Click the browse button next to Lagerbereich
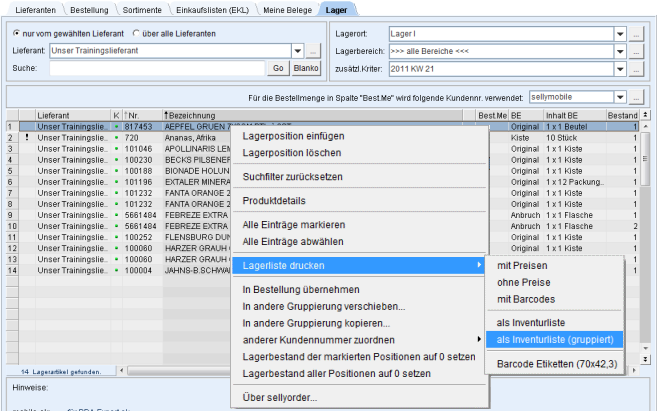Screen dimensions: 658x411 point(636,50)
